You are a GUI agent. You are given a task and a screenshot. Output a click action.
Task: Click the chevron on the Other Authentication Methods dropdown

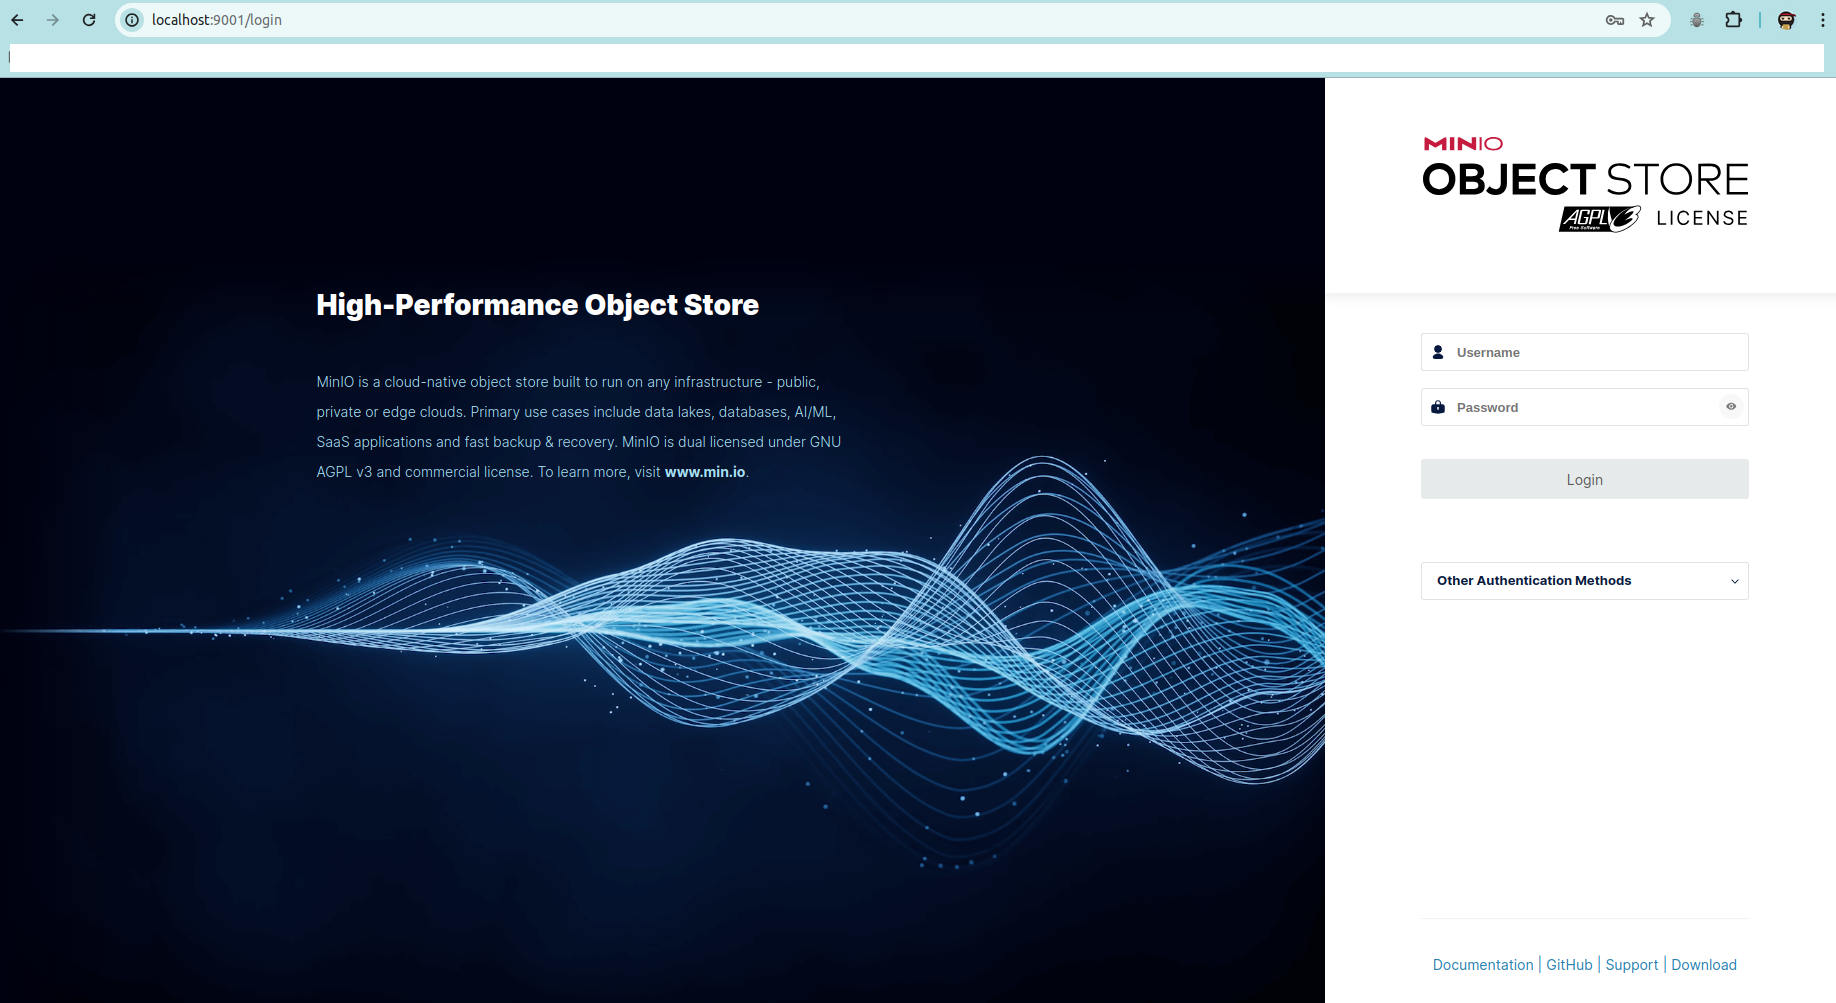(x=1735, y=581)
